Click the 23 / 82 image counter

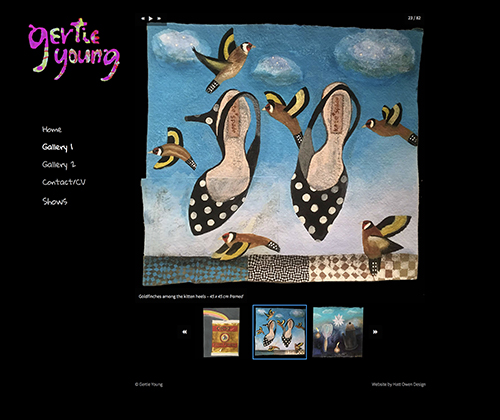[x=414, y=18]
